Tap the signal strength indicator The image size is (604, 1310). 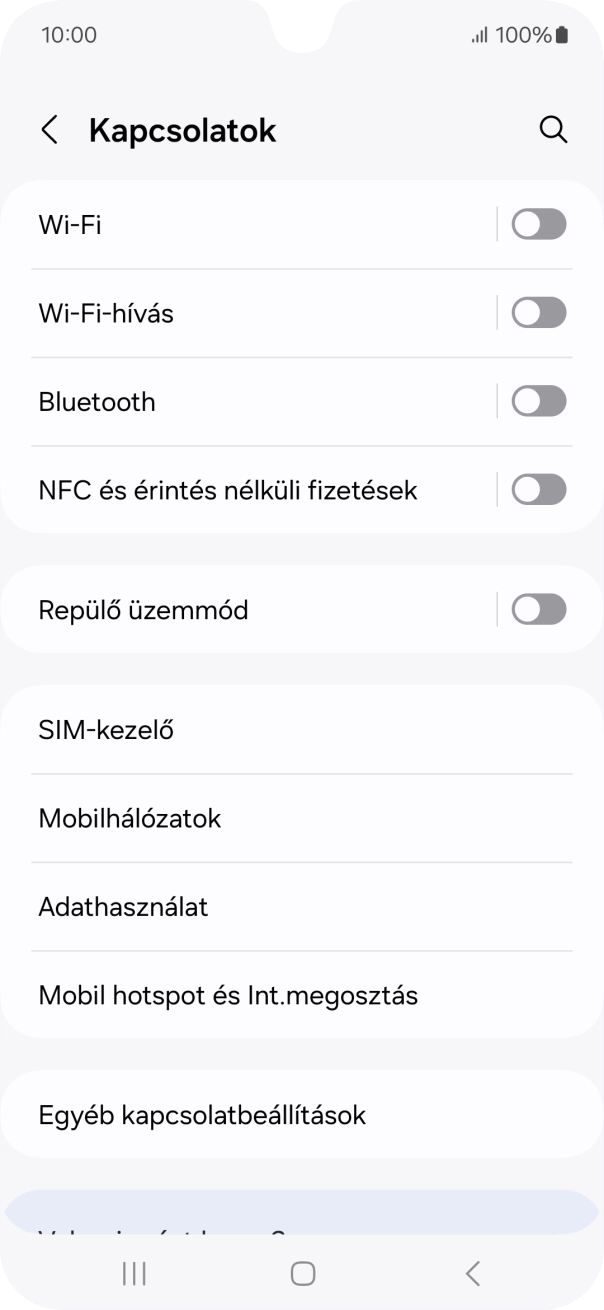tap(480, 34)
